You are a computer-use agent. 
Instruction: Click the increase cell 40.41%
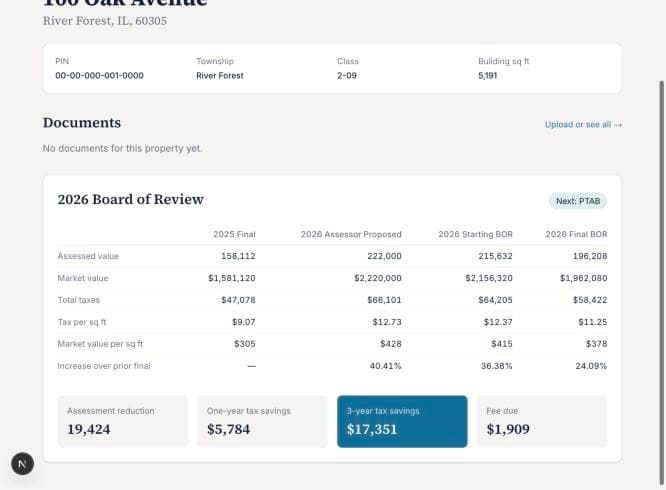tap(385, 366)
